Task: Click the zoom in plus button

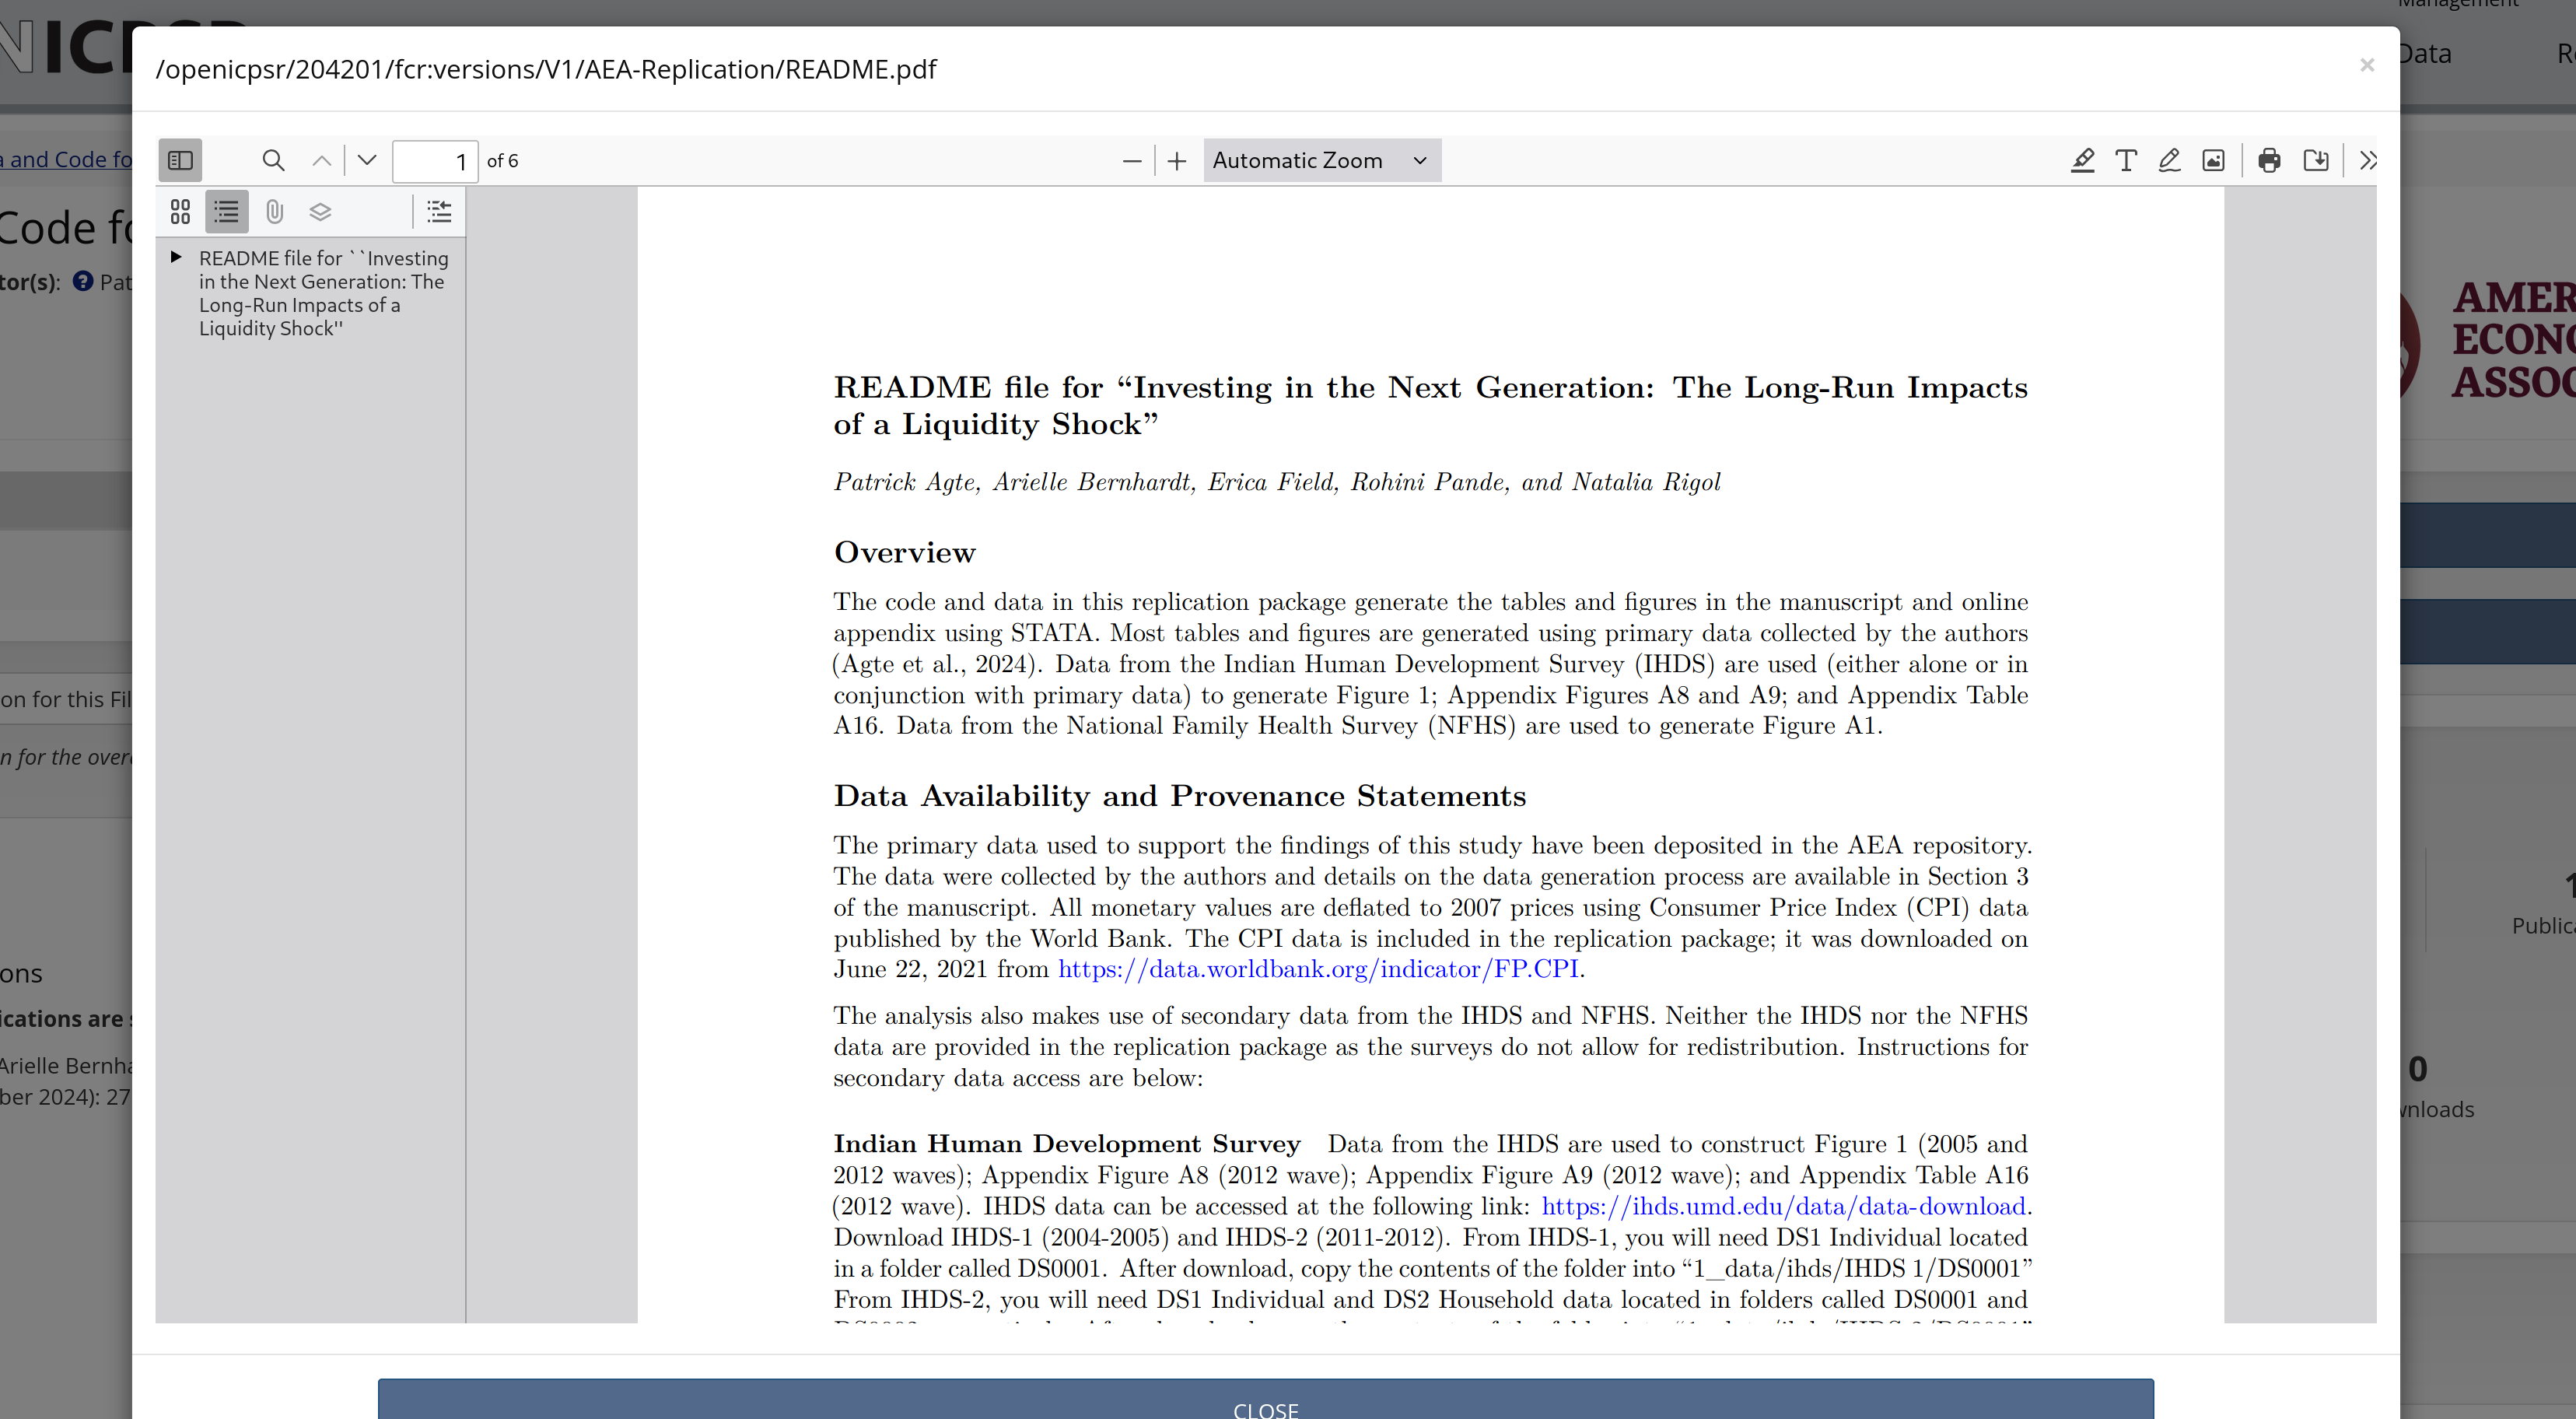Action: point(1177,160)
